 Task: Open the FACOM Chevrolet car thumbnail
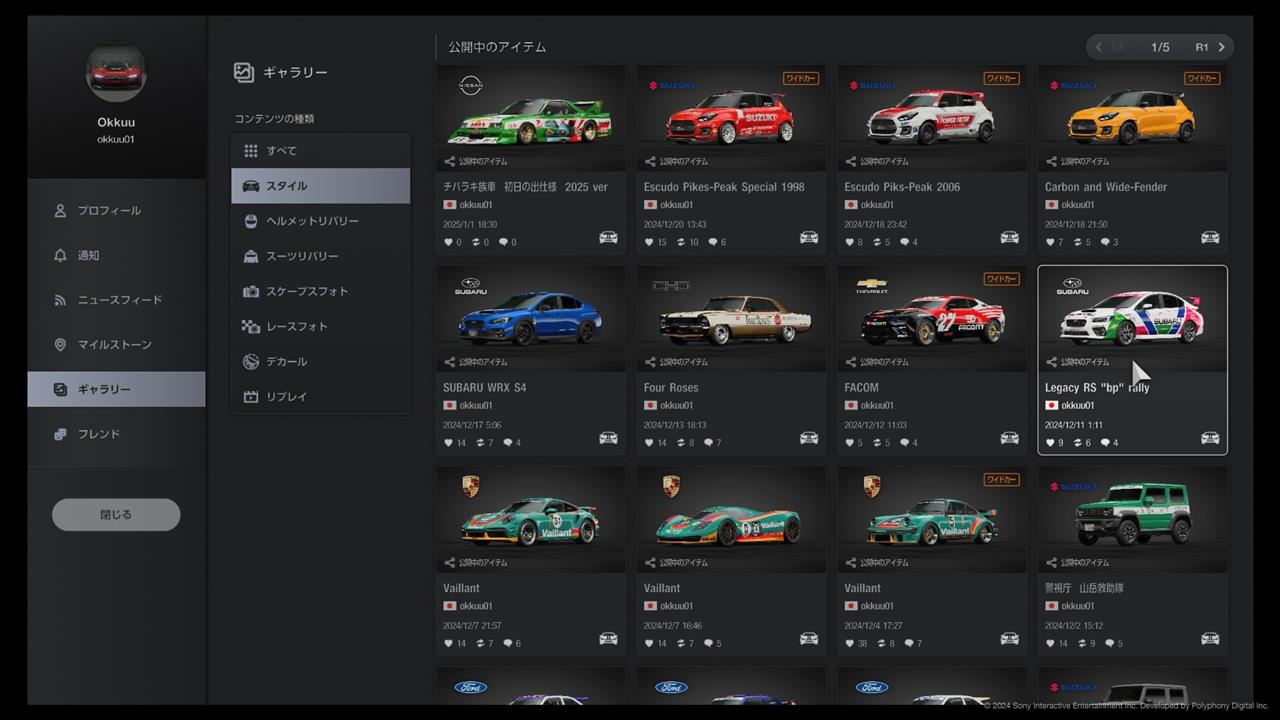[932, 319]
